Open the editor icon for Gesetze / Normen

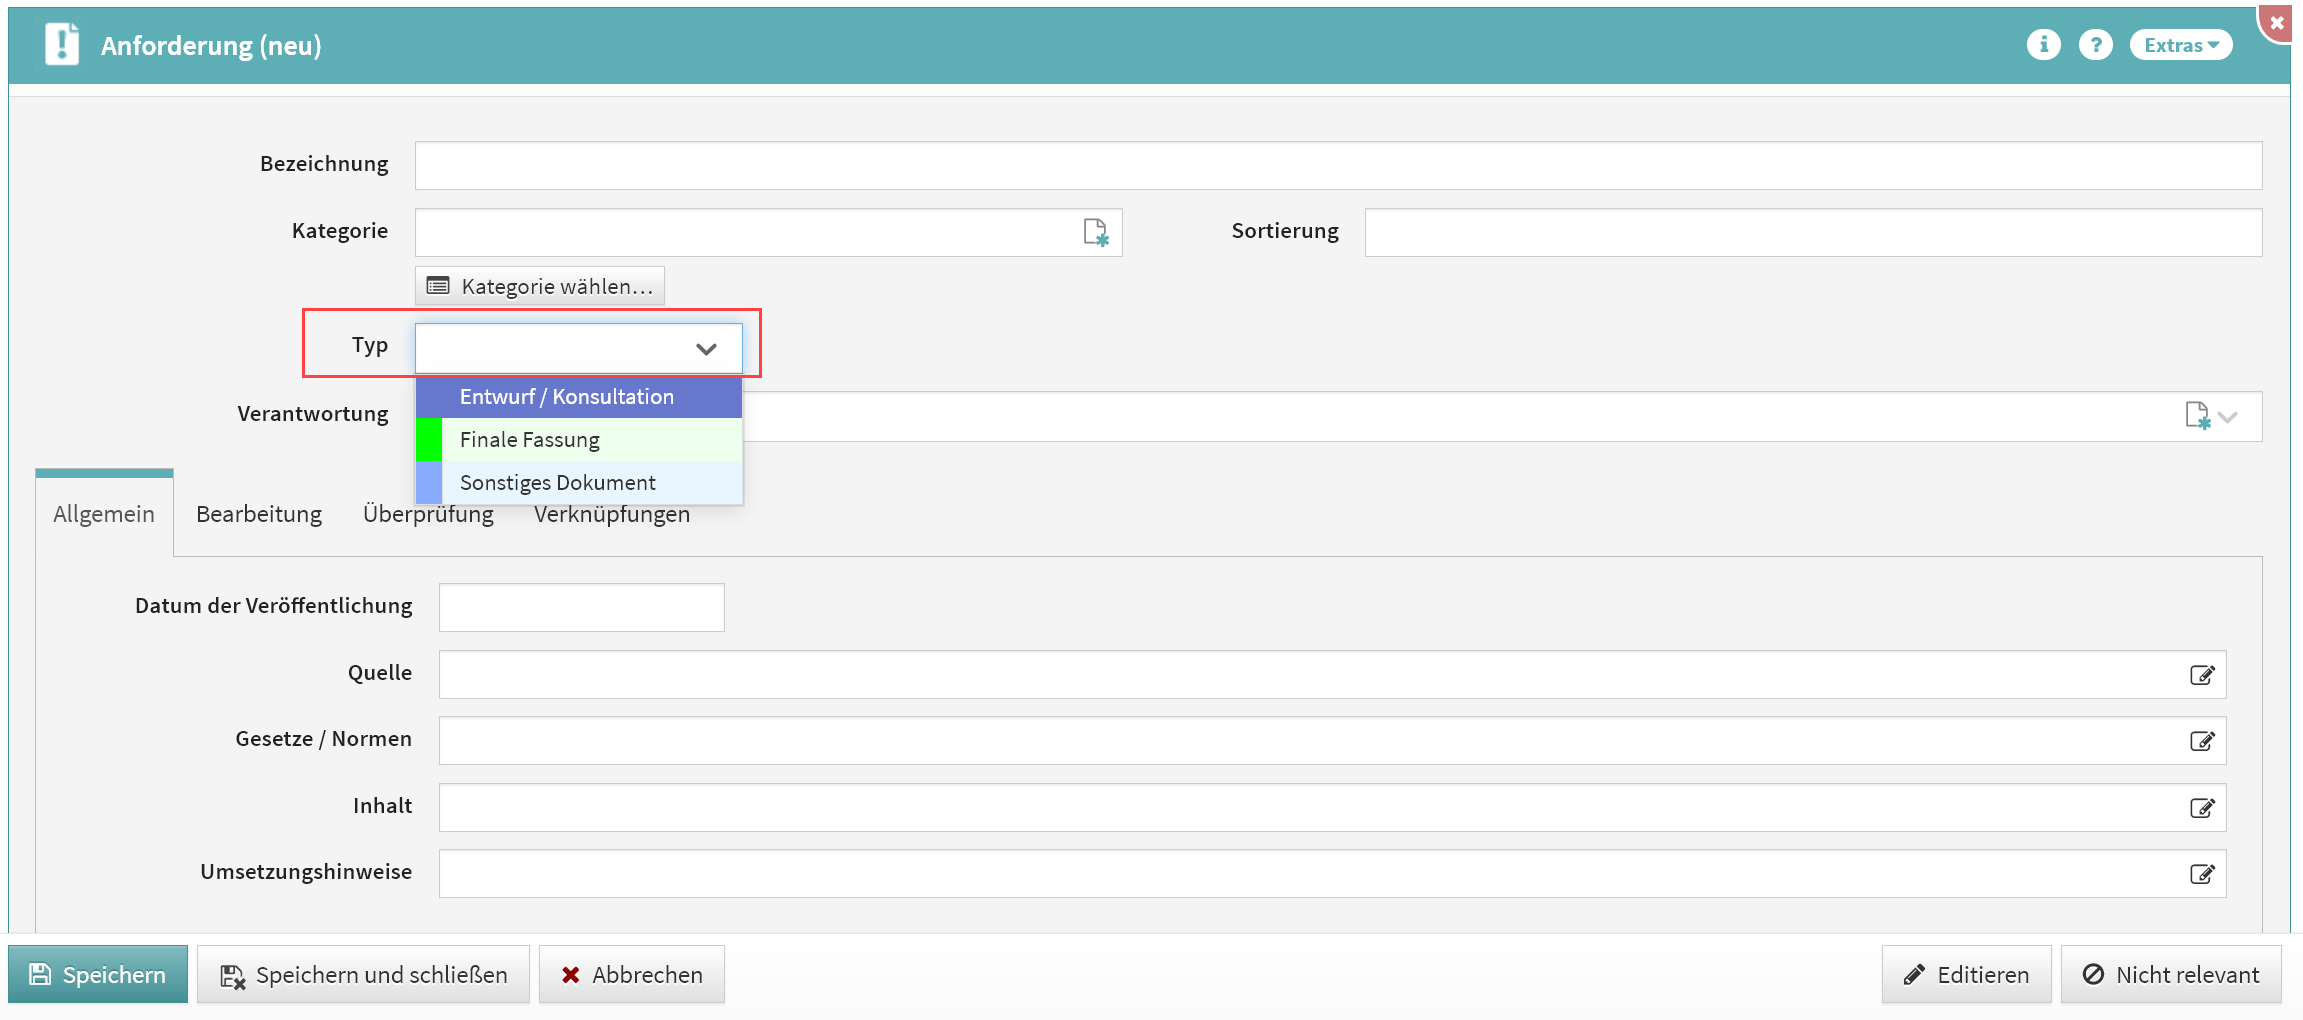point(2201,741)
